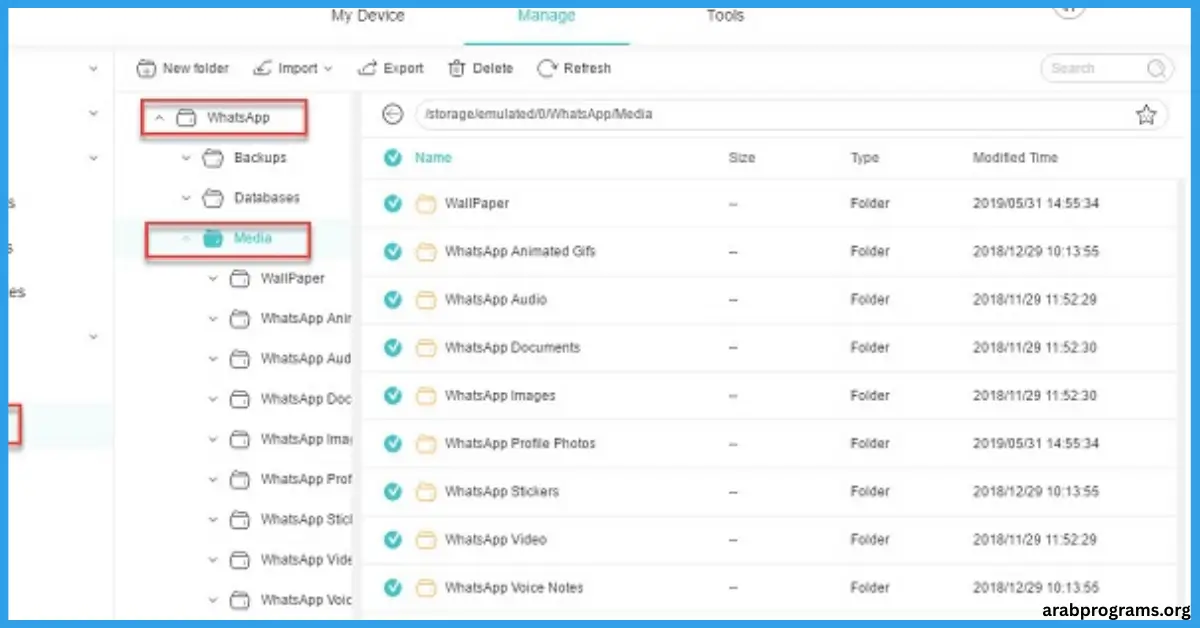
Task: Expand the Backups tree node
Action: tap(186, 158)
